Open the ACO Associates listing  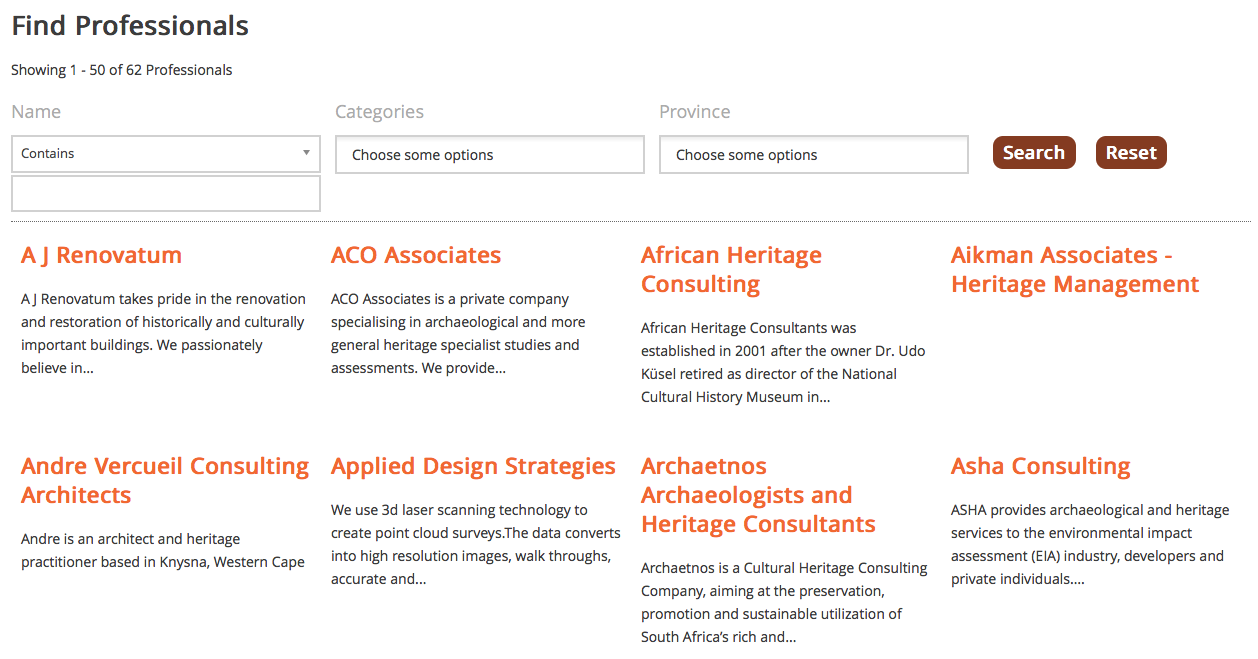click(416, 255)
